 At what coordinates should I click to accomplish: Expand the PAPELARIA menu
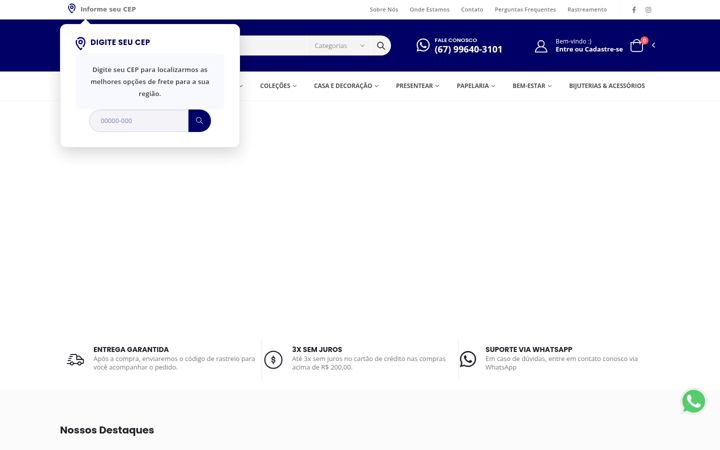click(476, 86)
